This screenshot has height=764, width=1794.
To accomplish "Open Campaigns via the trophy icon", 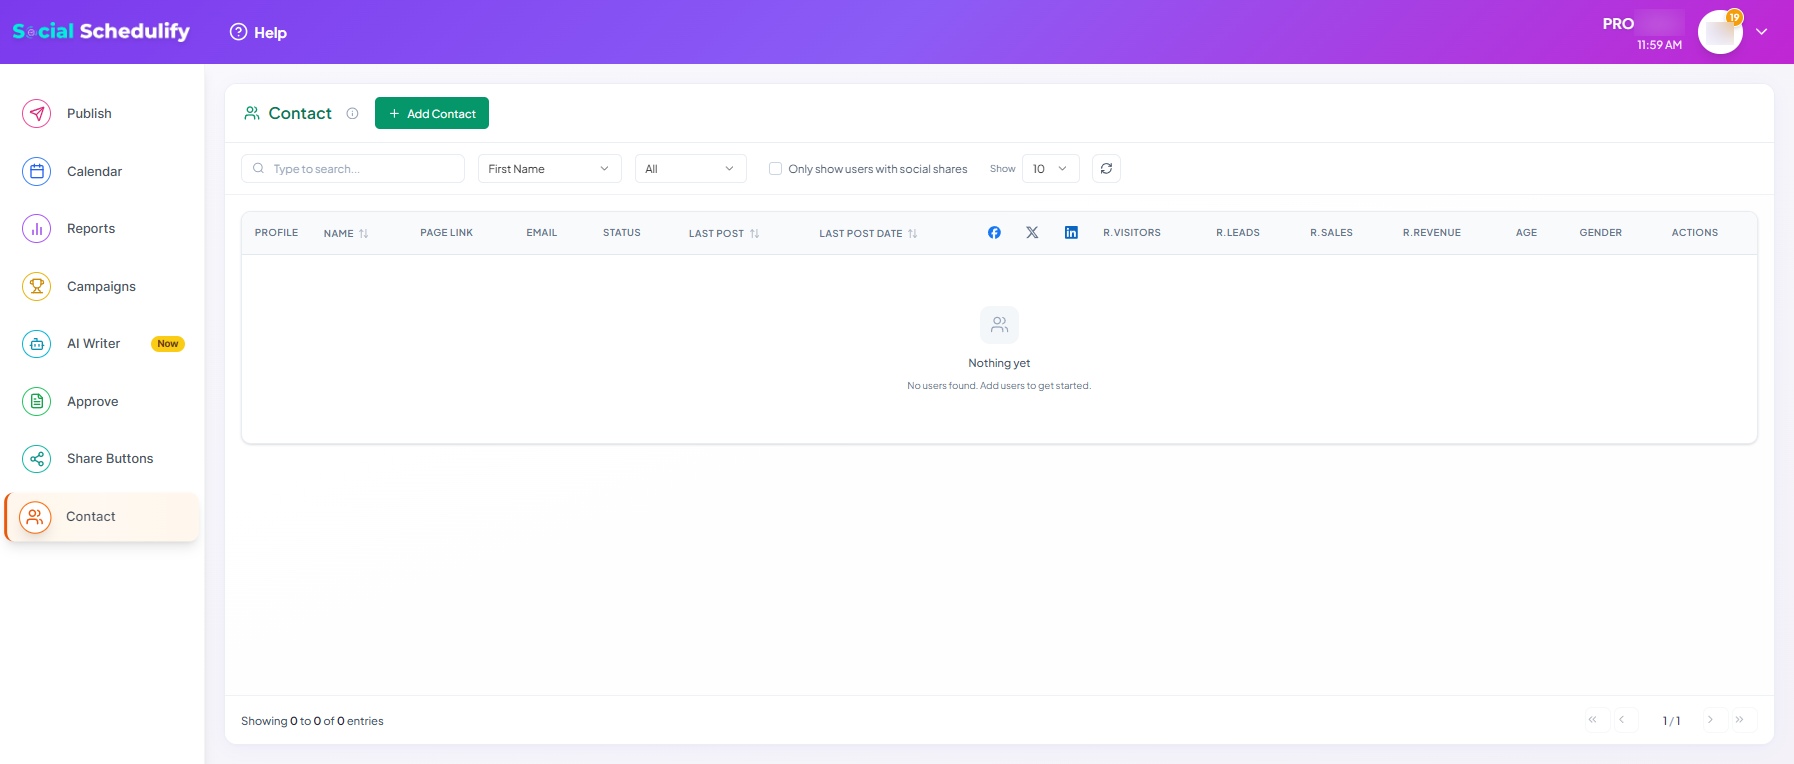I will [x=37, y=287].
